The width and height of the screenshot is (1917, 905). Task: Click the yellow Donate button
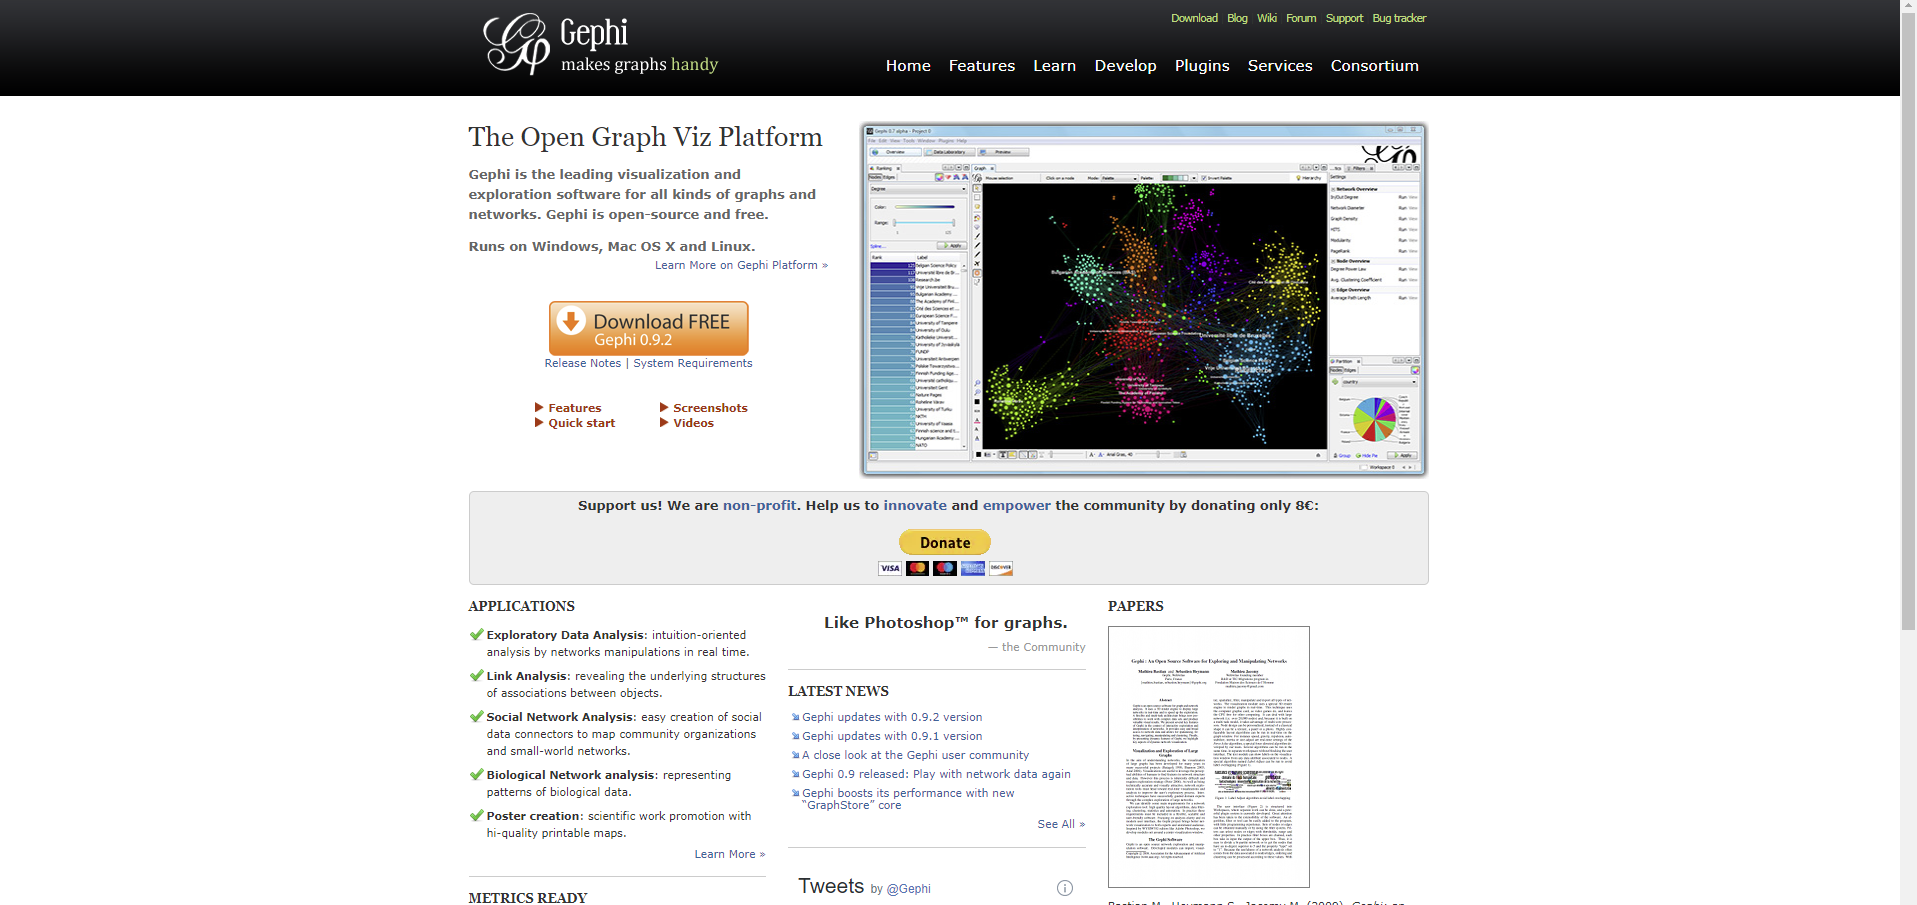[x=944, y=542]
